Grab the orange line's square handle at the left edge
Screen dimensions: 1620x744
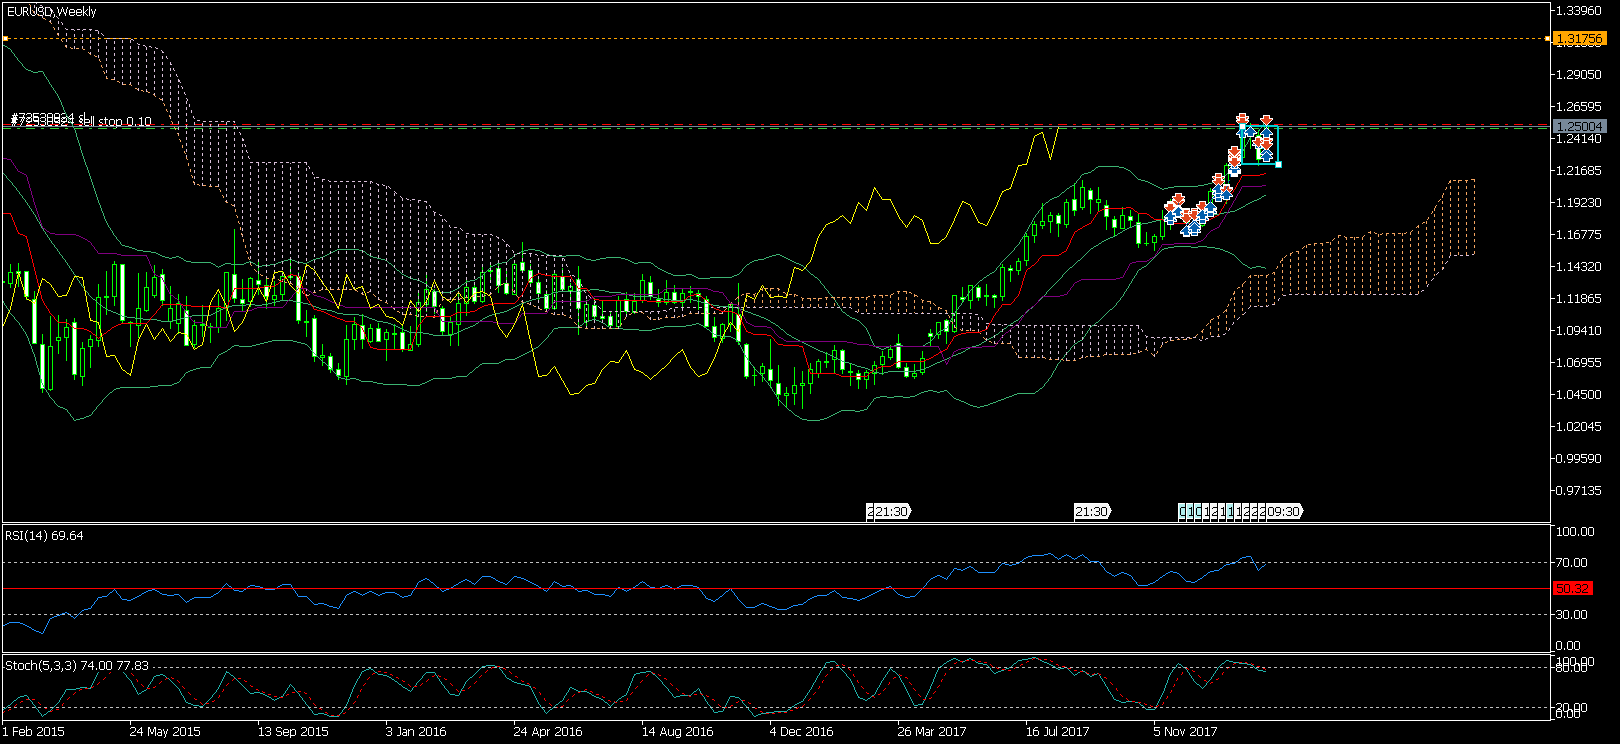(x=5, y=39)
